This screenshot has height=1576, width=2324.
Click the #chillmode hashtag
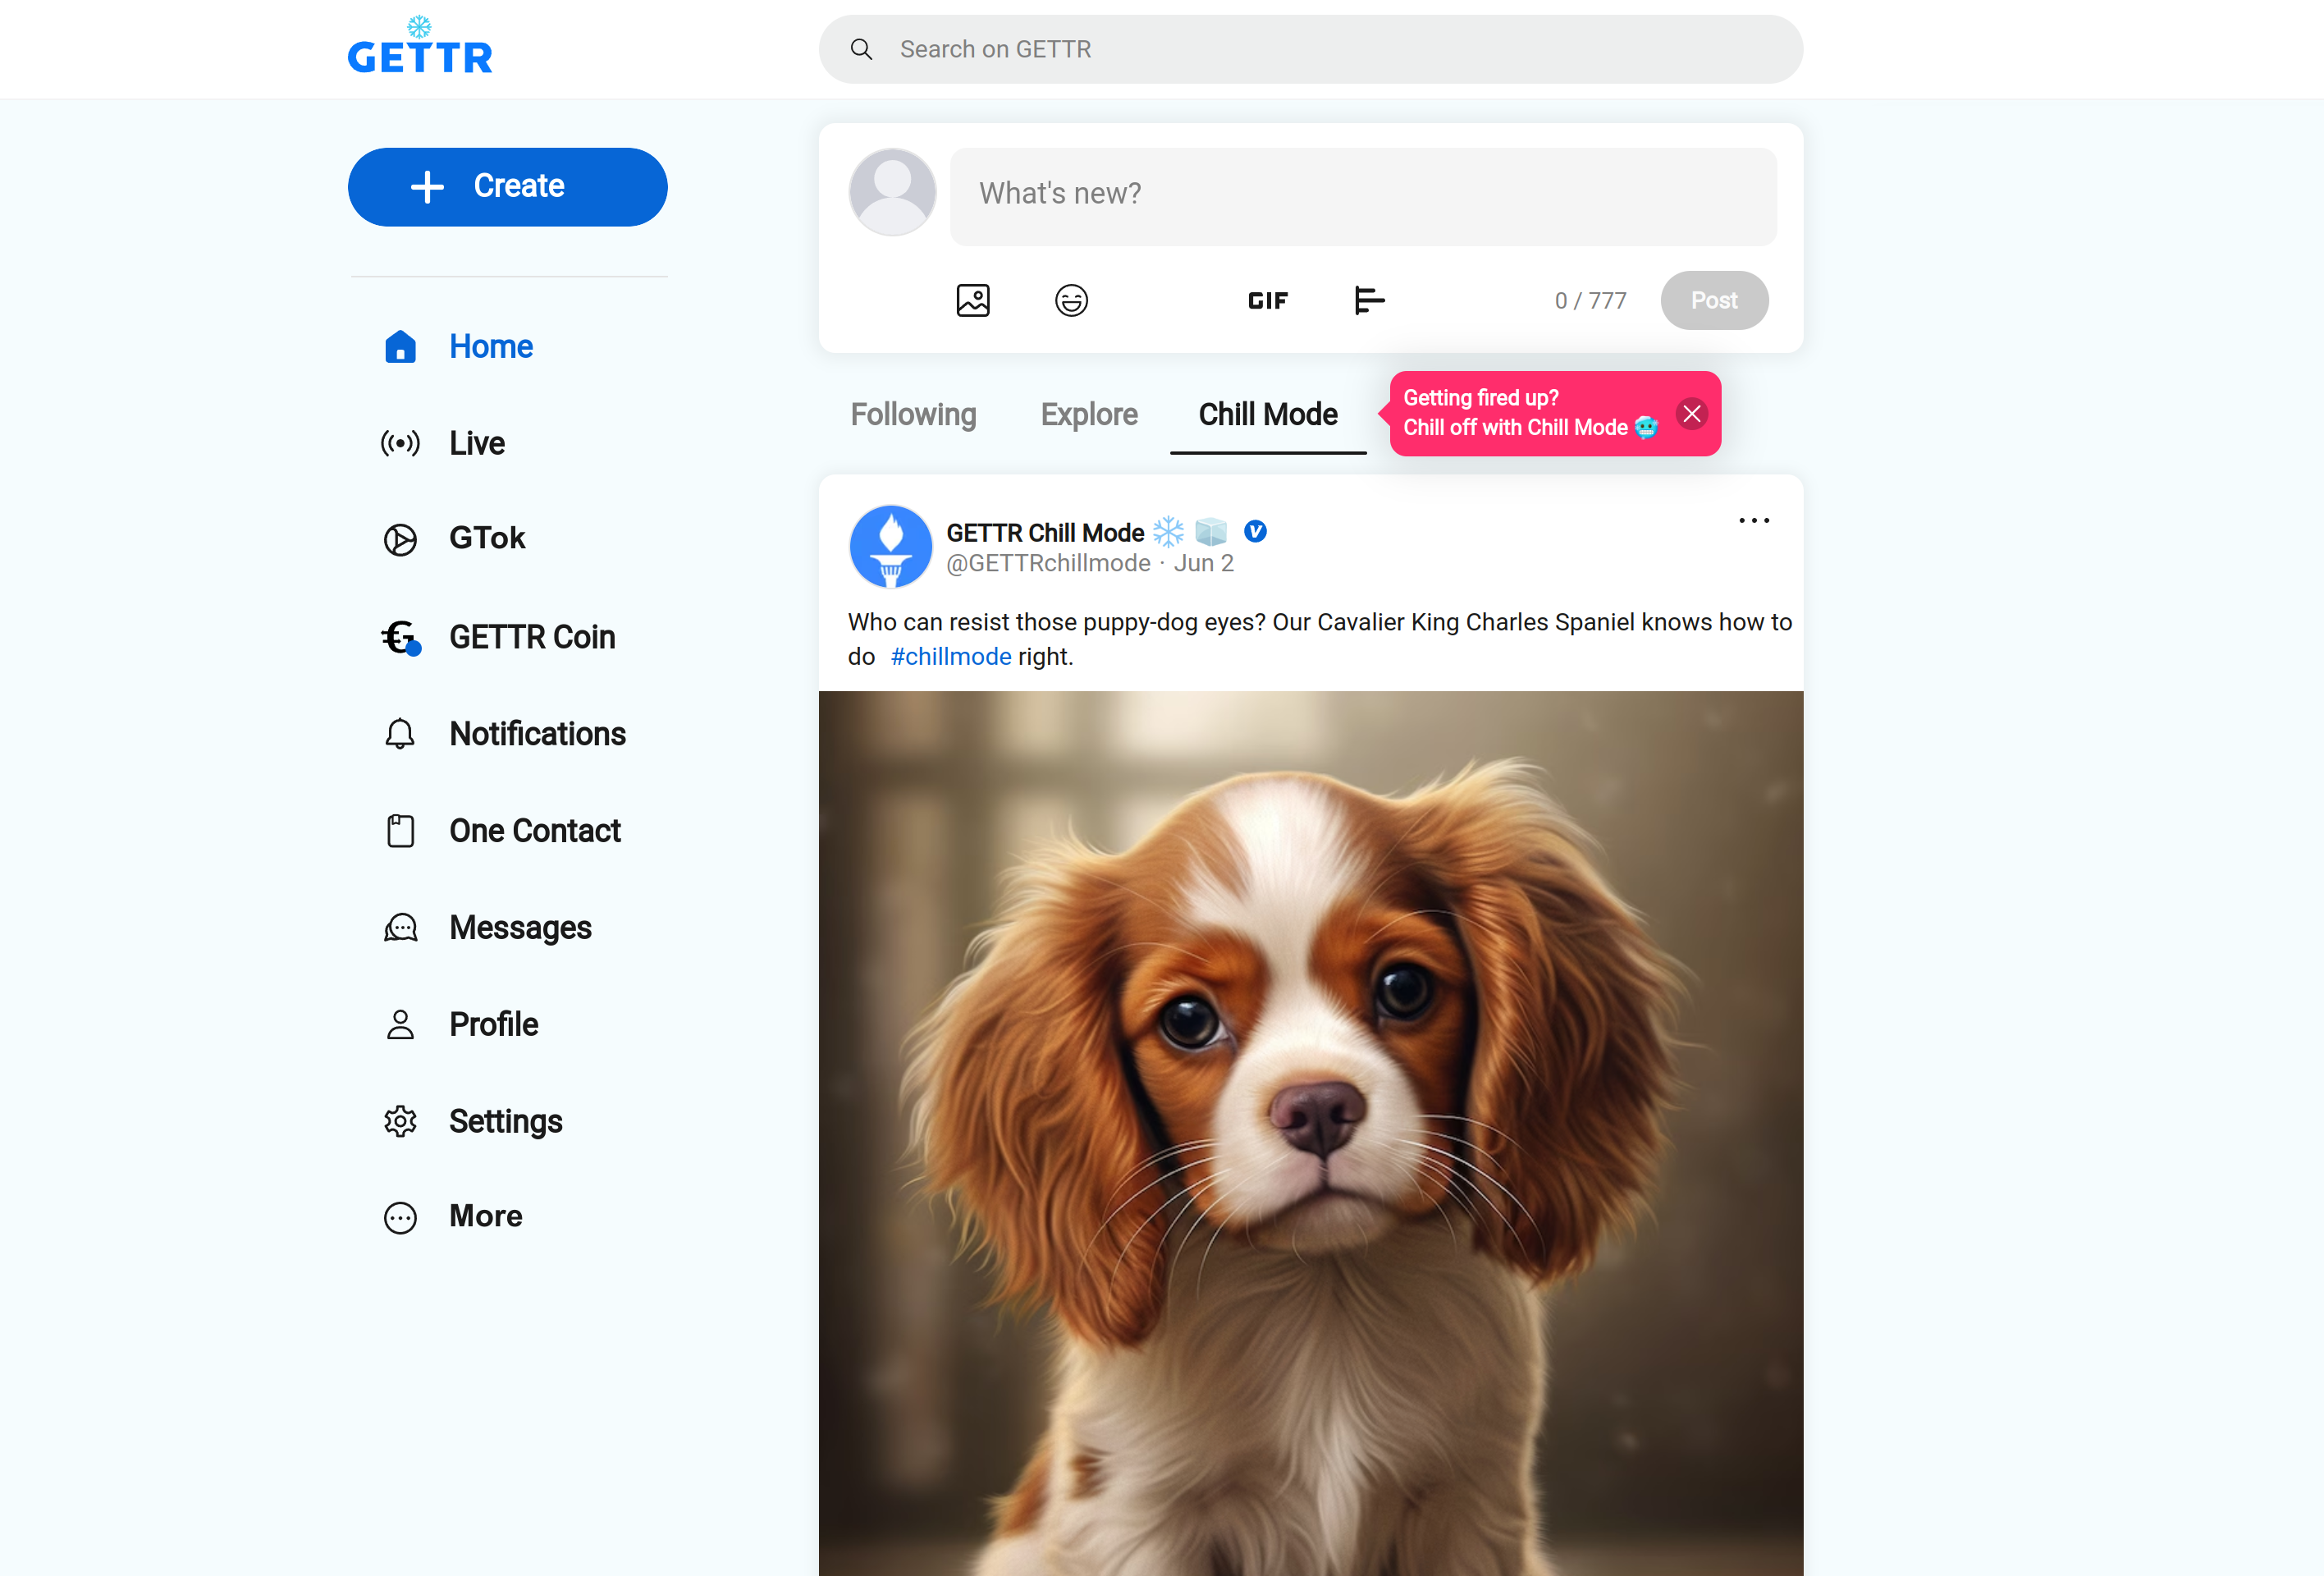[950, 657]
